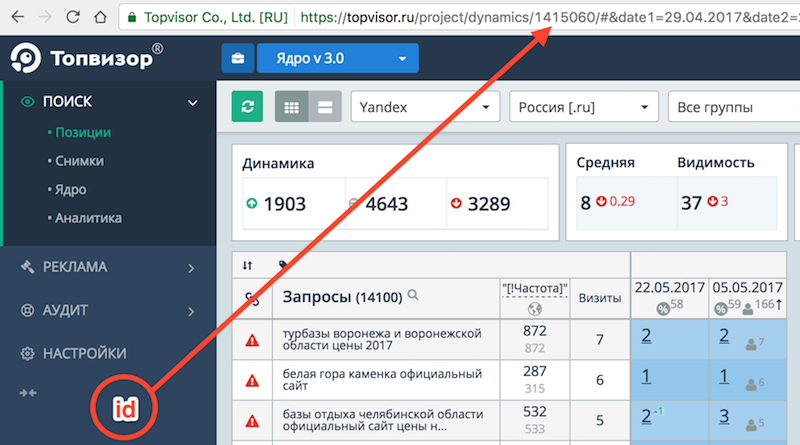Open Снимки in the sidebar

tap(79, 160)
